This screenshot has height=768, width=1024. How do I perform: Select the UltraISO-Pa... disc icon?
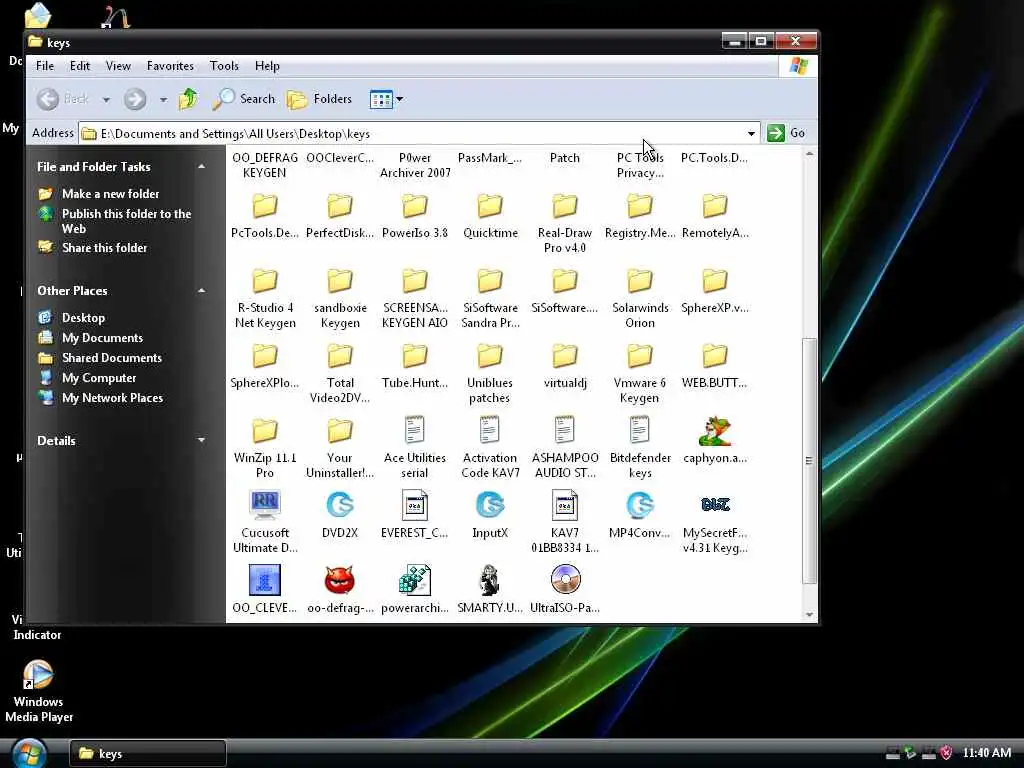565,580
